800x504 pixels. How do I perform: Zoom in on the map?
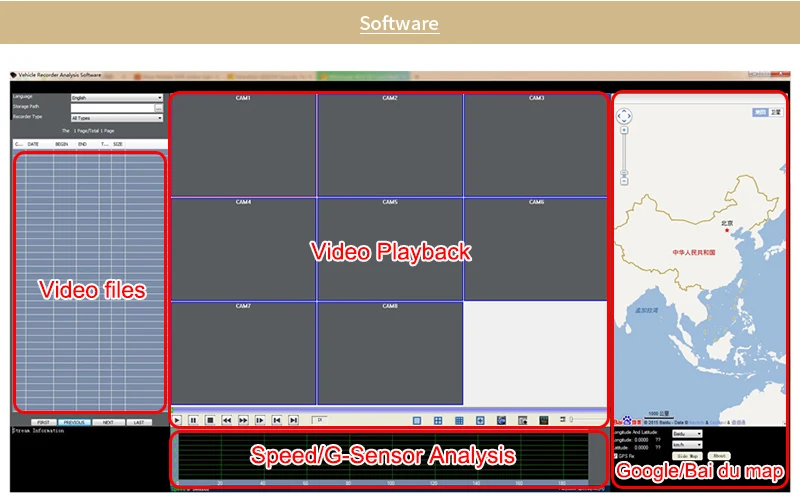[624, 131]
